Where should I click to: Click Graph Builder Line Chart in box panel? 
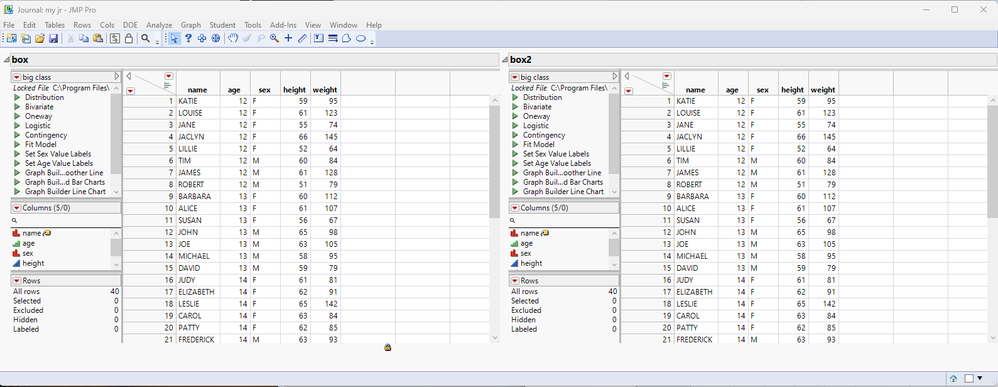point(66,192)
